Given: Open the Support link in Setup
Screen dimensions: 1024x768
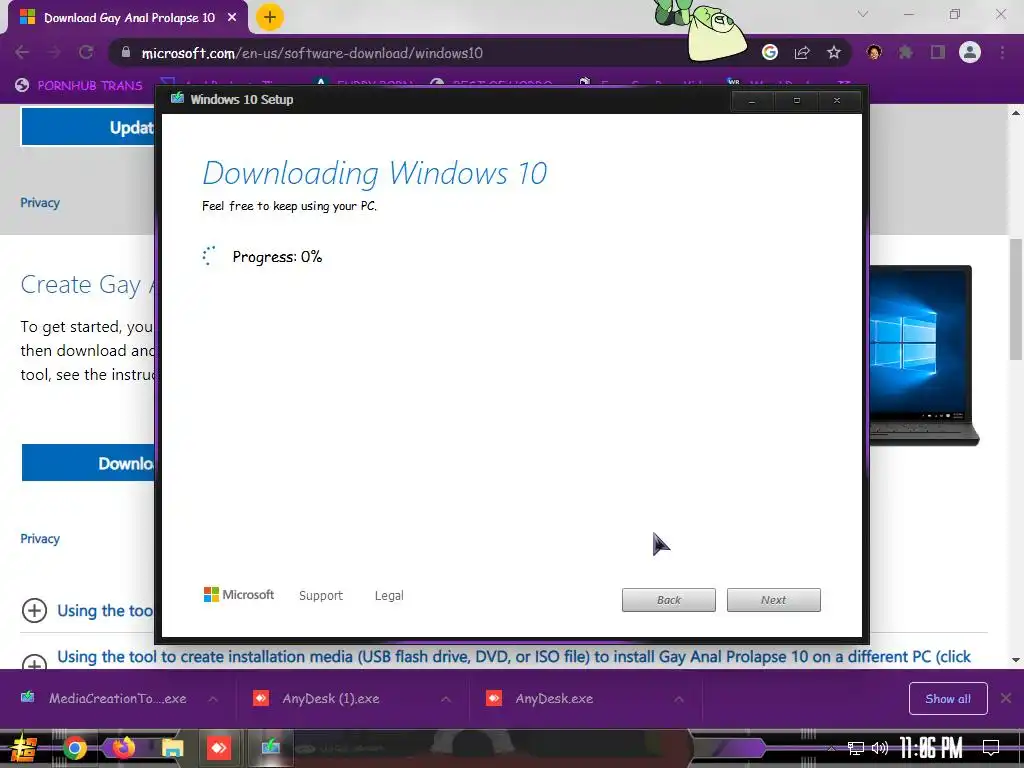Looking at the screenshot, I should [321, 596].
